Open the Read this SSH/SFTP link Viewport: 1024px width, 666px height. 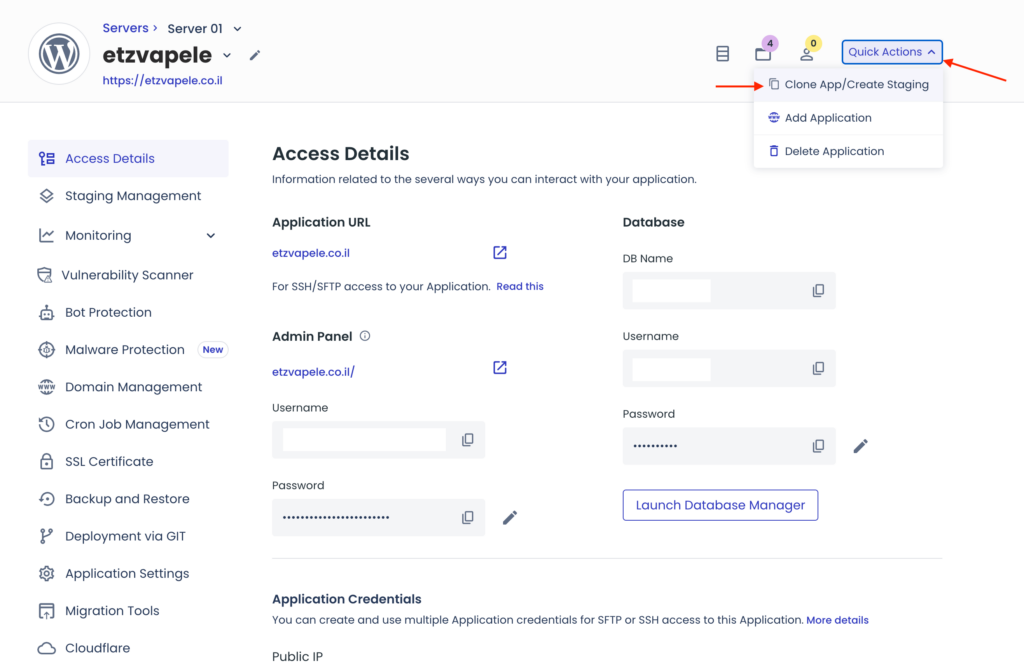520,286
